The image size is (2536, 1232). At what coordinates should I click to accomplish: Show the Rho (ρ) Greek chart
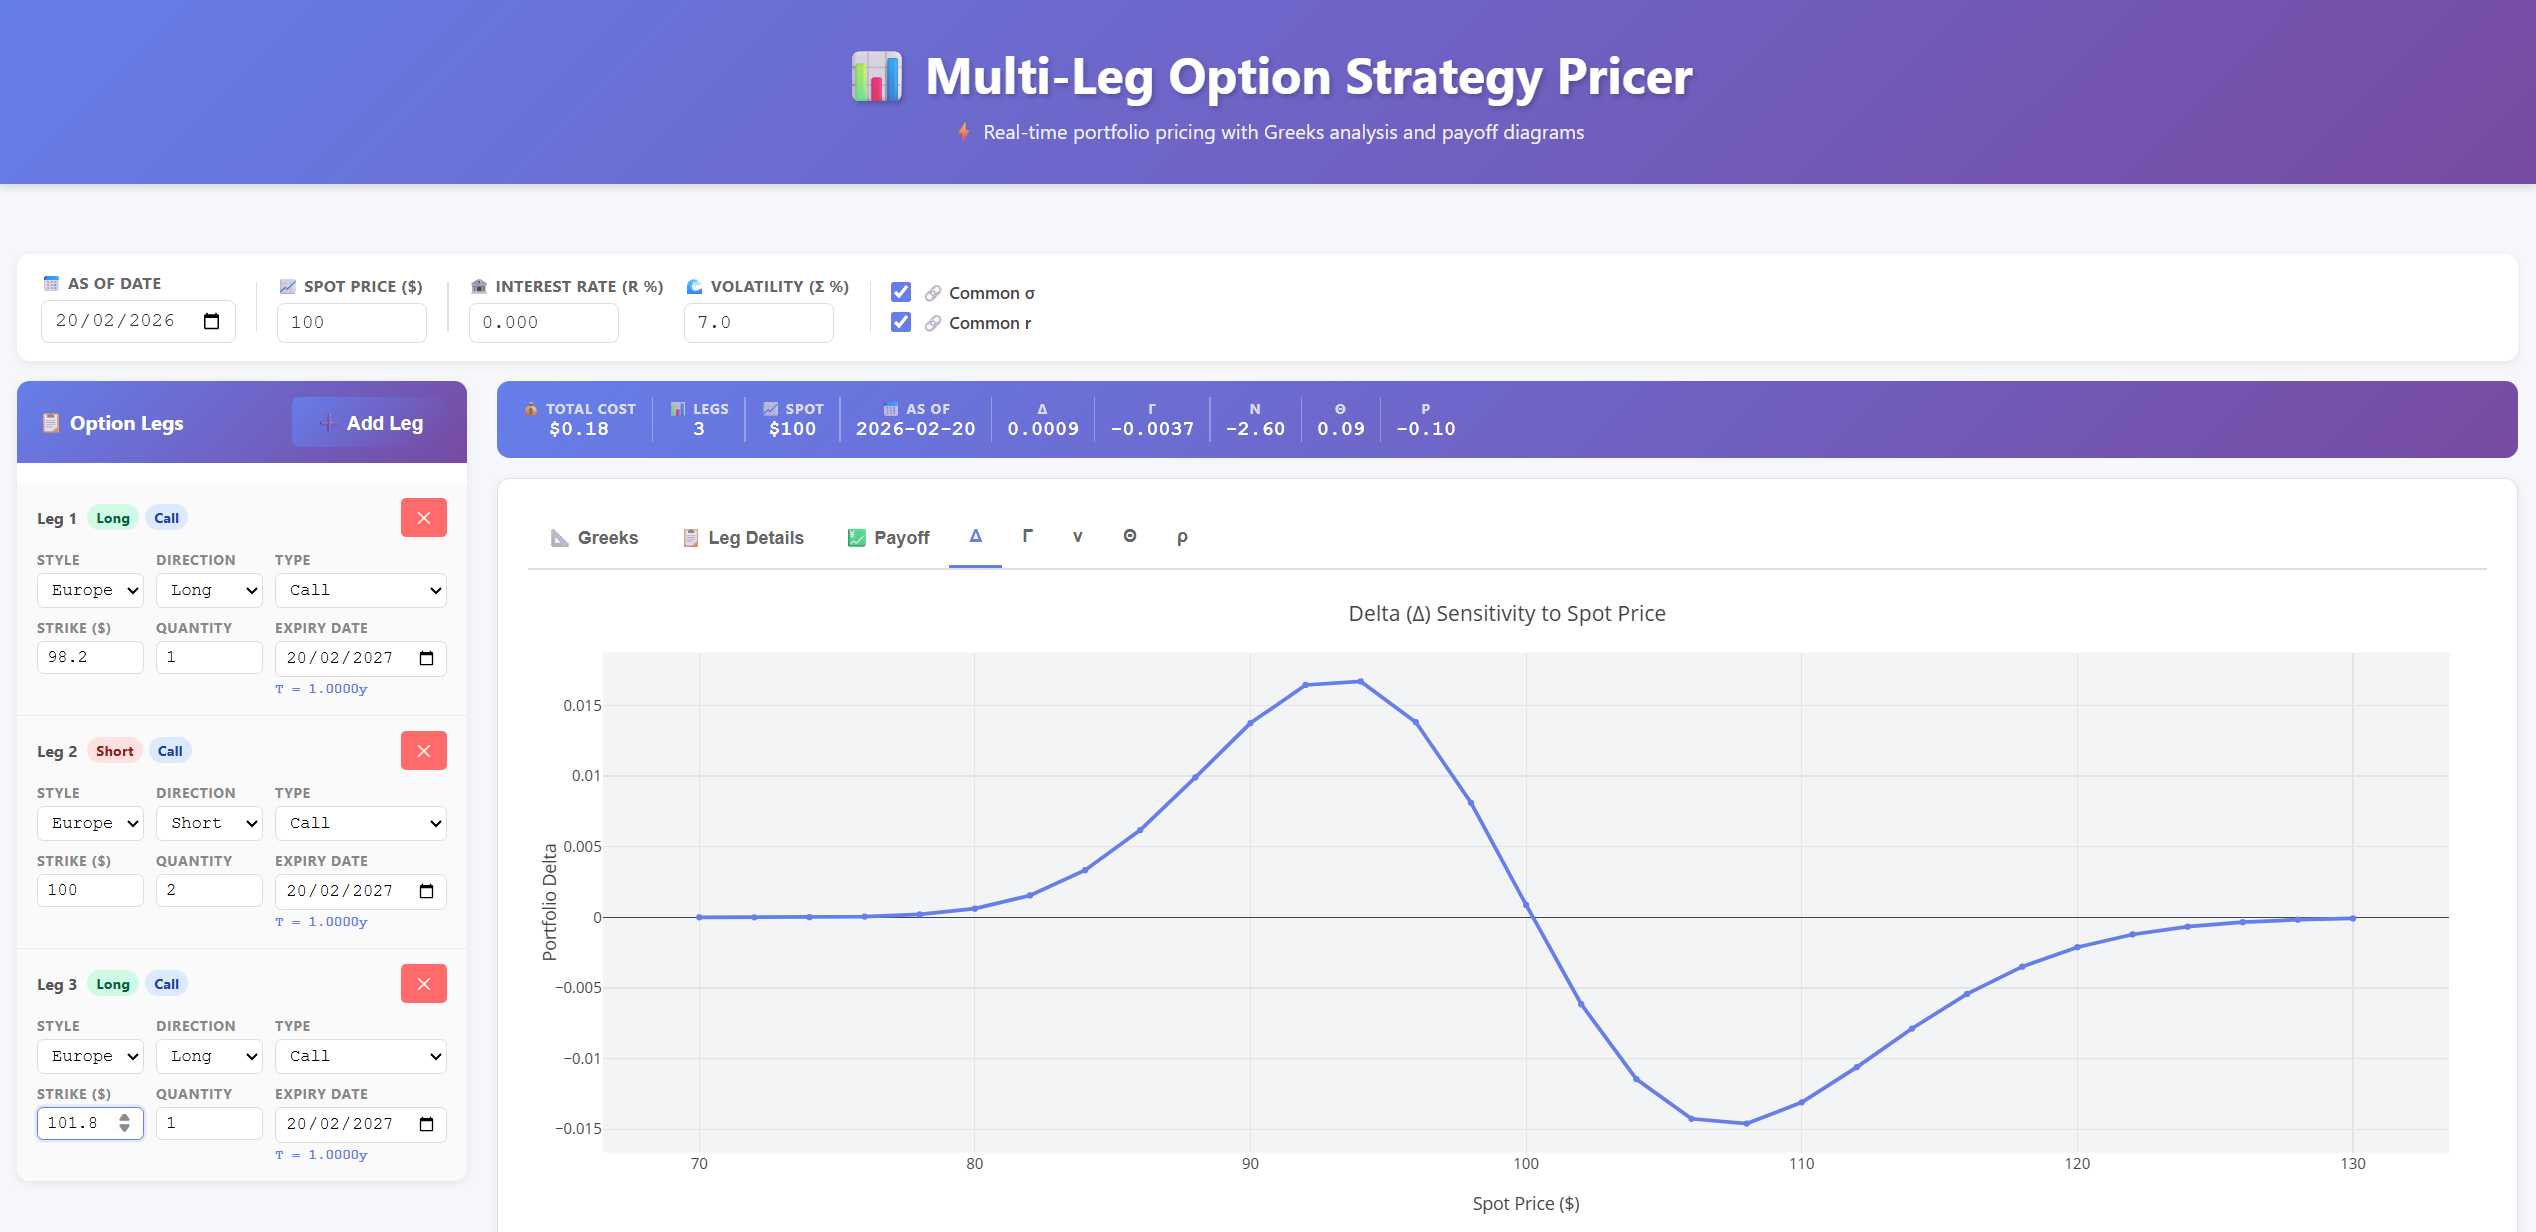pos(1182,537)
